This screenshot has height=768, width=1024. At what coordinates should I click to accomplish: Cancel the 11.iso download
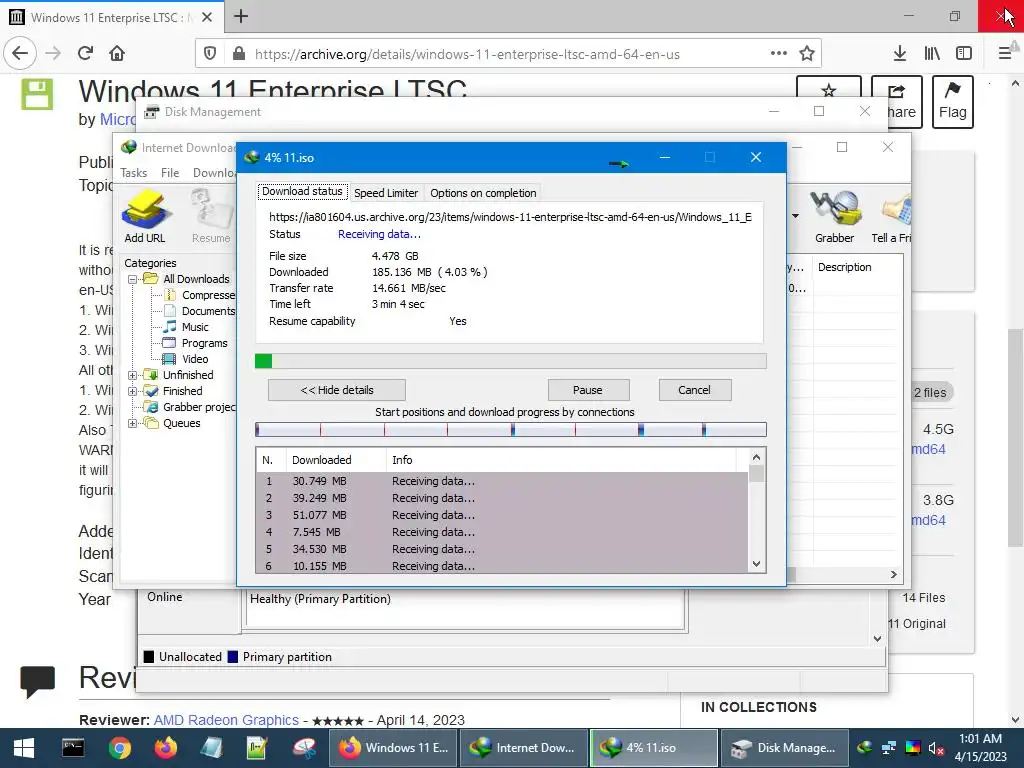[x=694, y=390]
